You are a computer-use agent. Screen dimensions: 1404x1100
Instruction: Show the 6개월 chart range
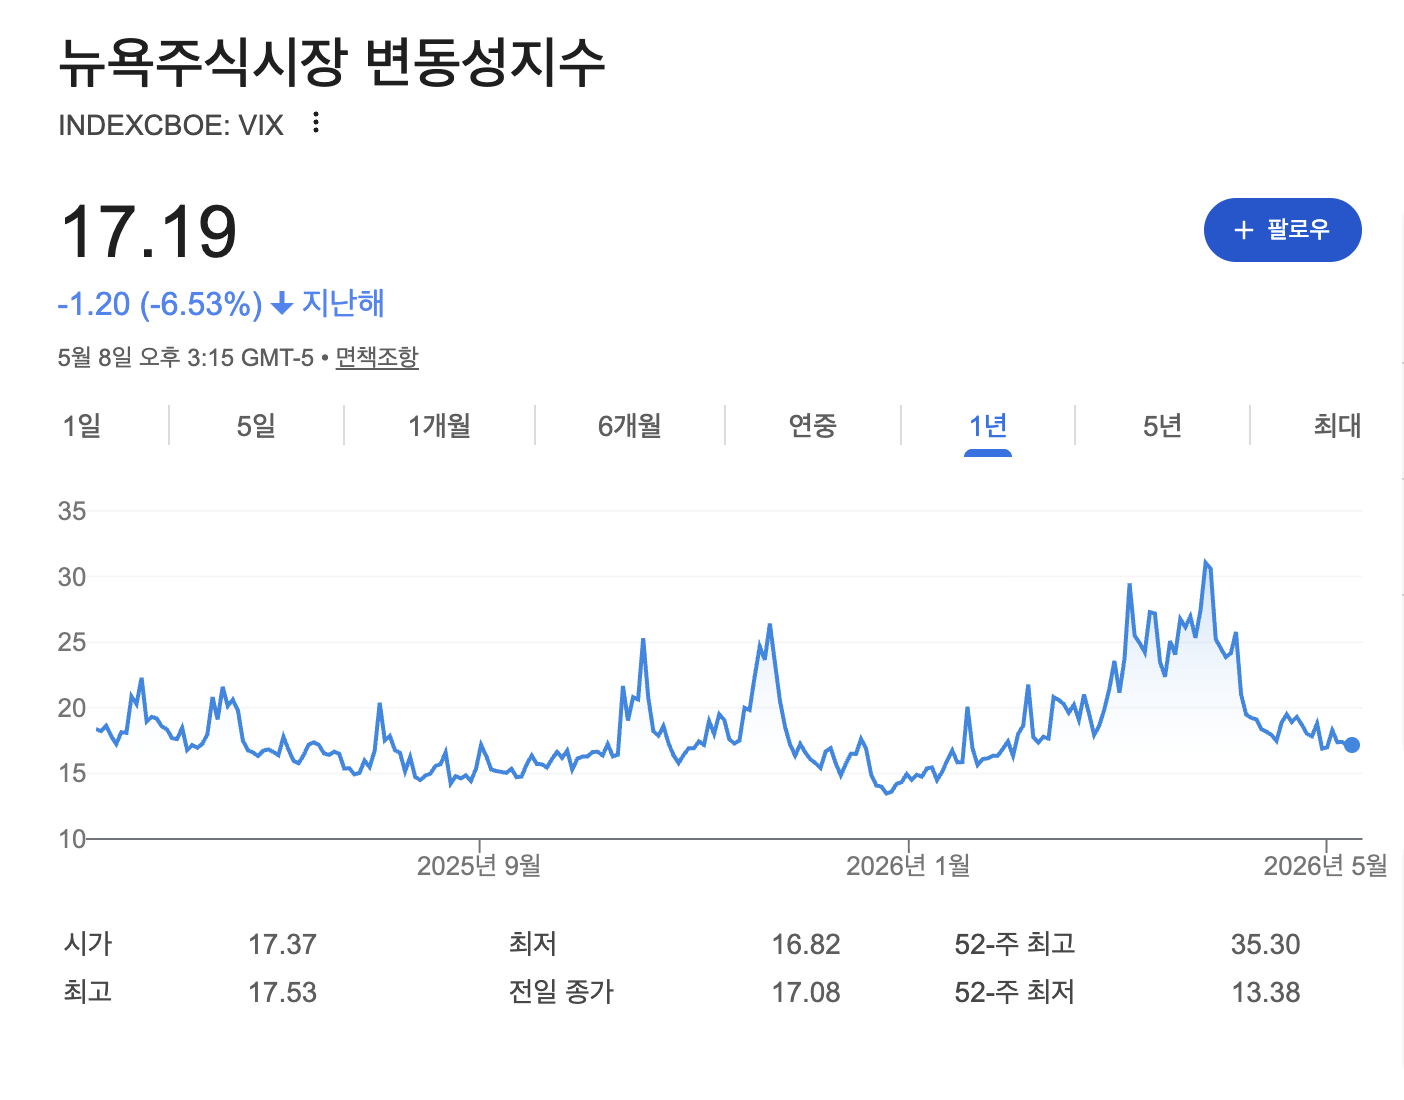pos(630,426)
